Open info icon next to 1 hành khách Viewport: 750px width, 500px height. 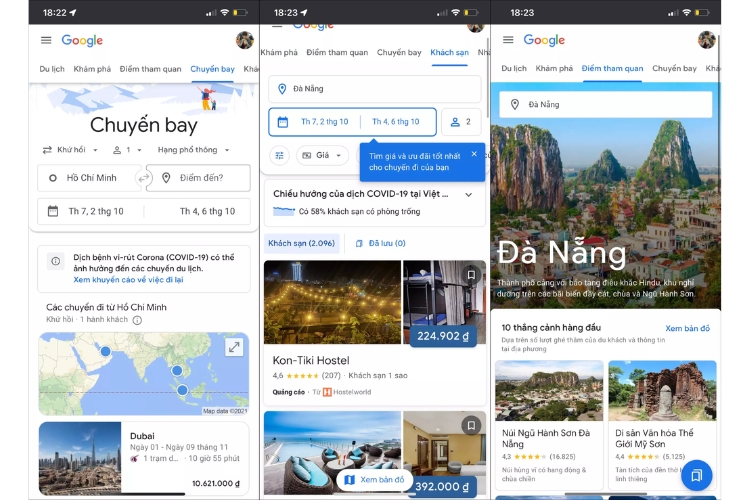pyautogui.click(x=137, y=320)
